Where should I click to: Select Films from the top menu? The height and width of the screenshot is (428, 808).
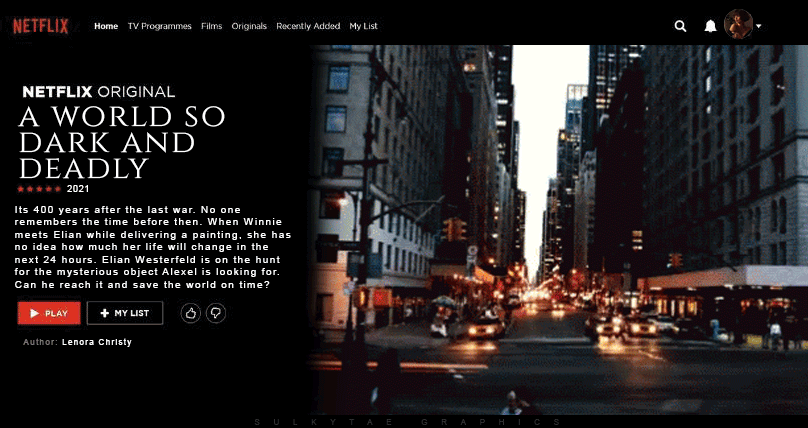tap(211, 26)
